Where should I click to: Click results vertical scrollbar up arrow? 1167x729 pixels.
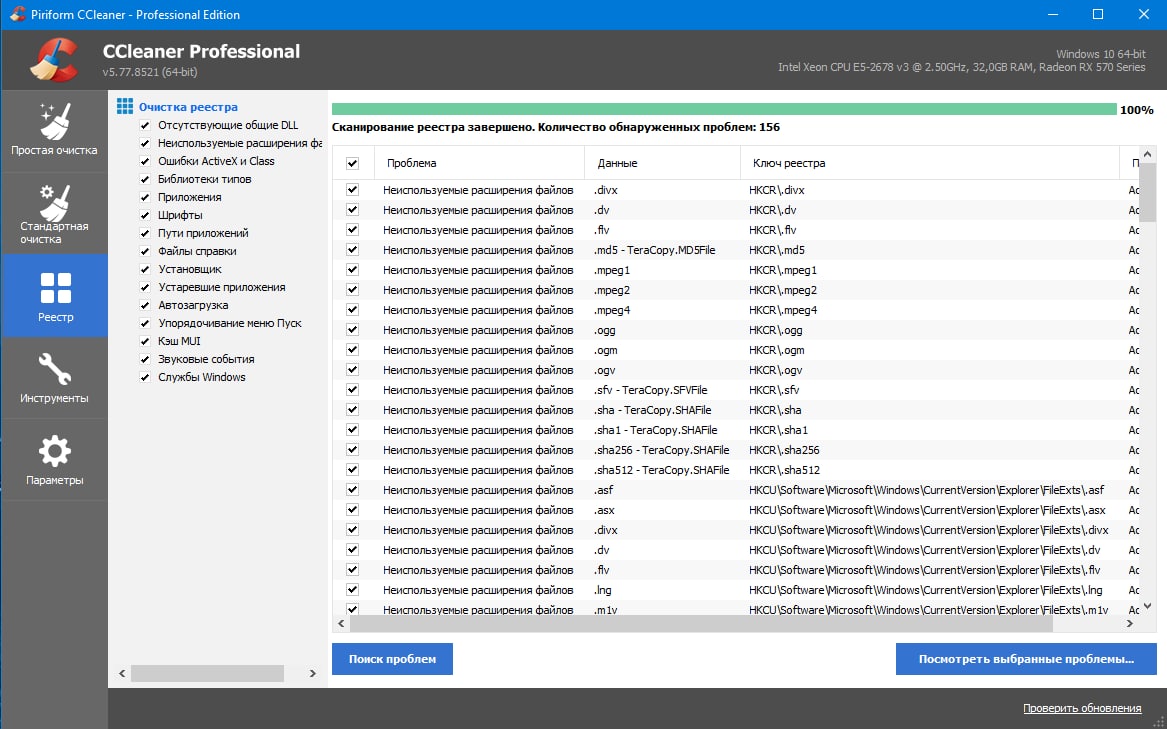coord(1148,154)
